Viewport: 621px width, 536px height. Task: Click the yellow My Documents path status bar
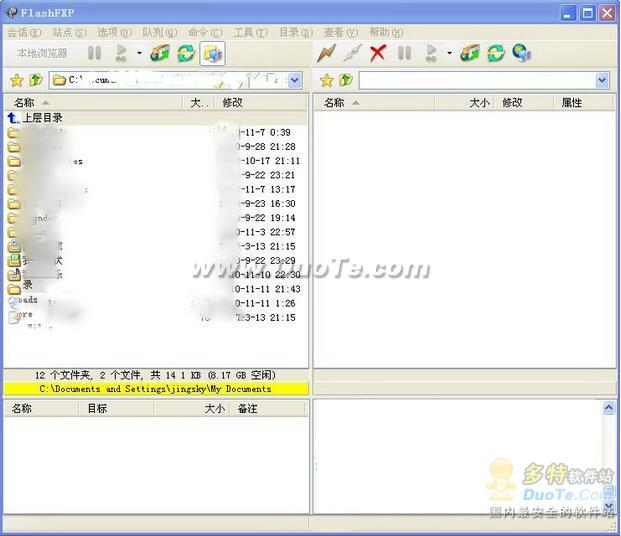[156, 389]
